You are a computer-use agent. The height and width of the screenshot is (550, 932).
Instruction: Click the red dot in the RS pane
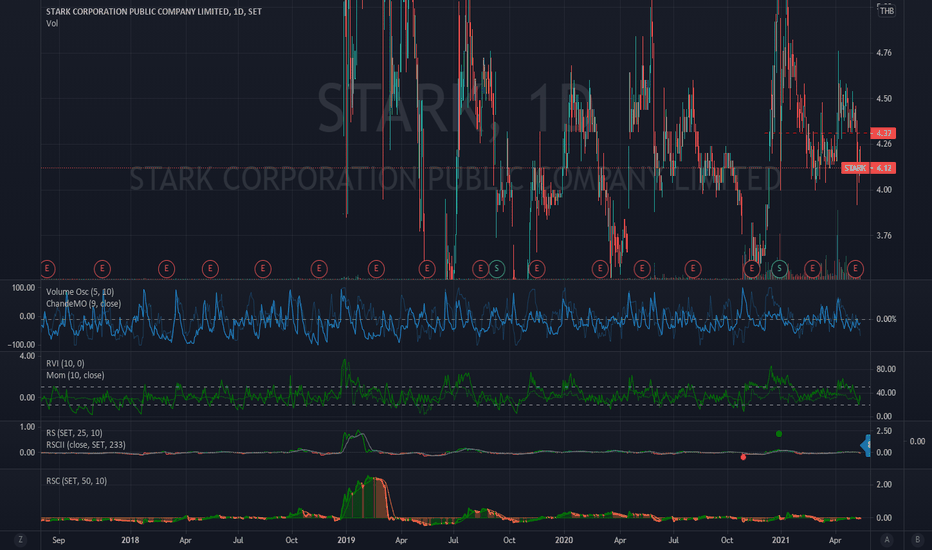click(x=743, y=457)
